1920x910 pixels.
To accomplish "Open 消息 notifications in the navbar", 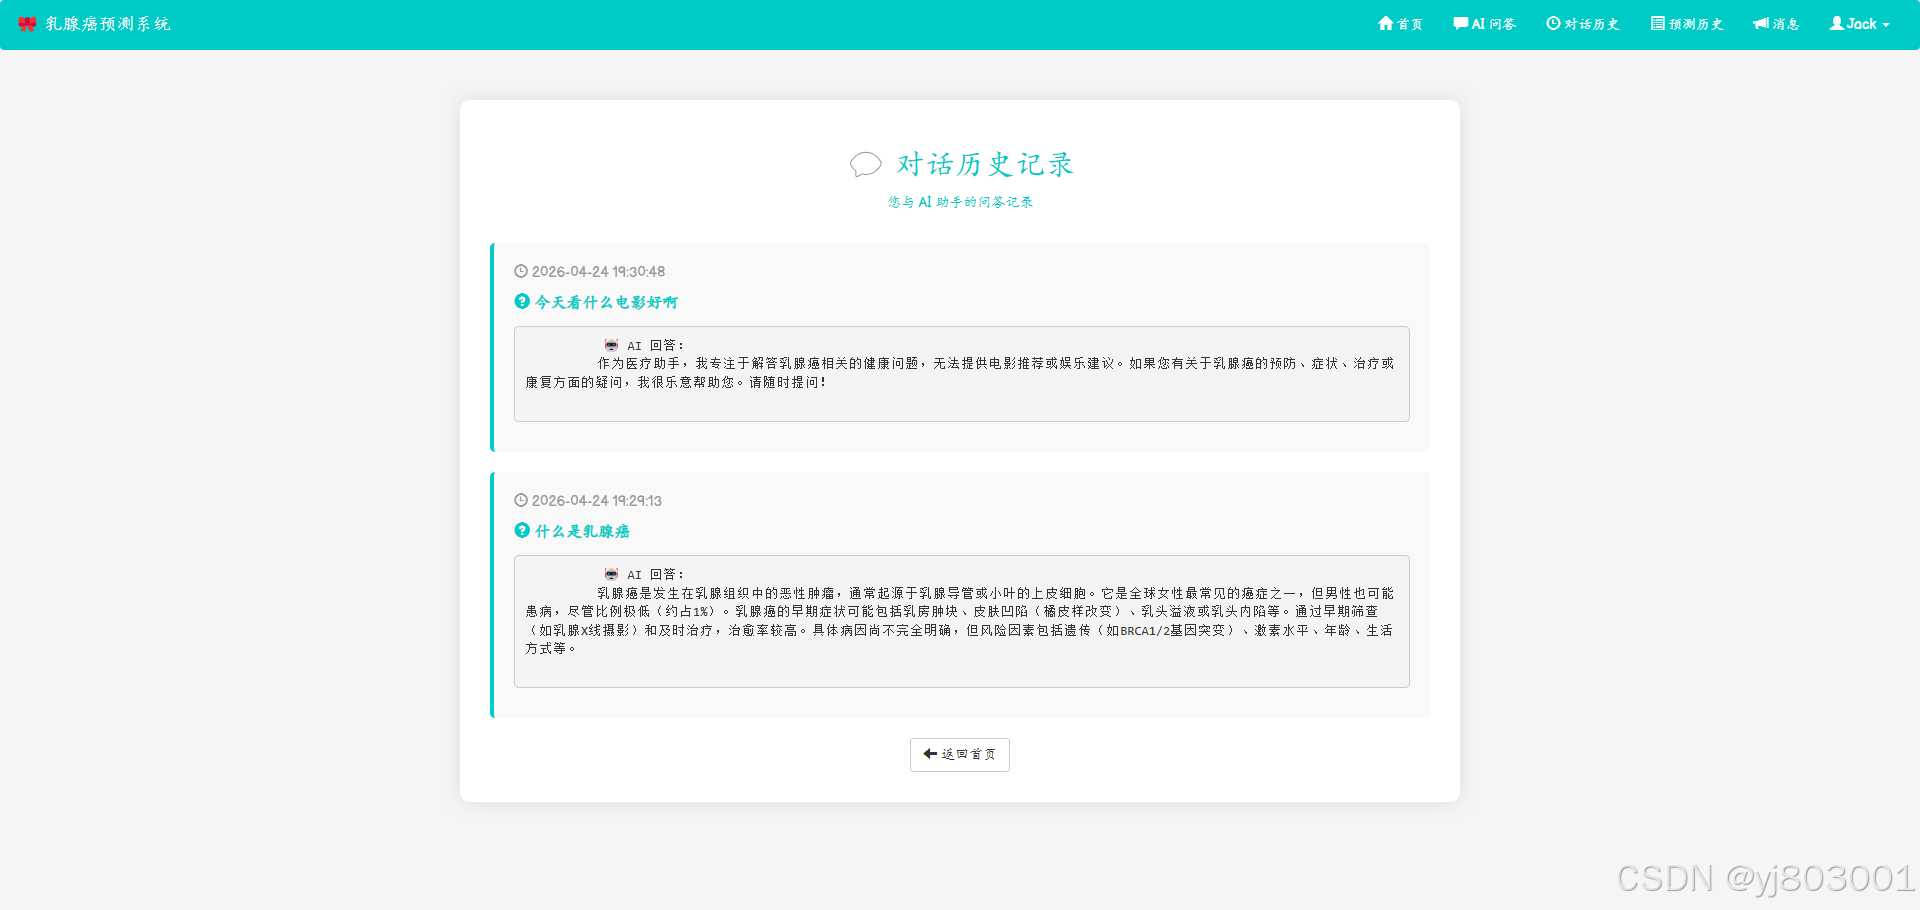I will coord(1776,24).
